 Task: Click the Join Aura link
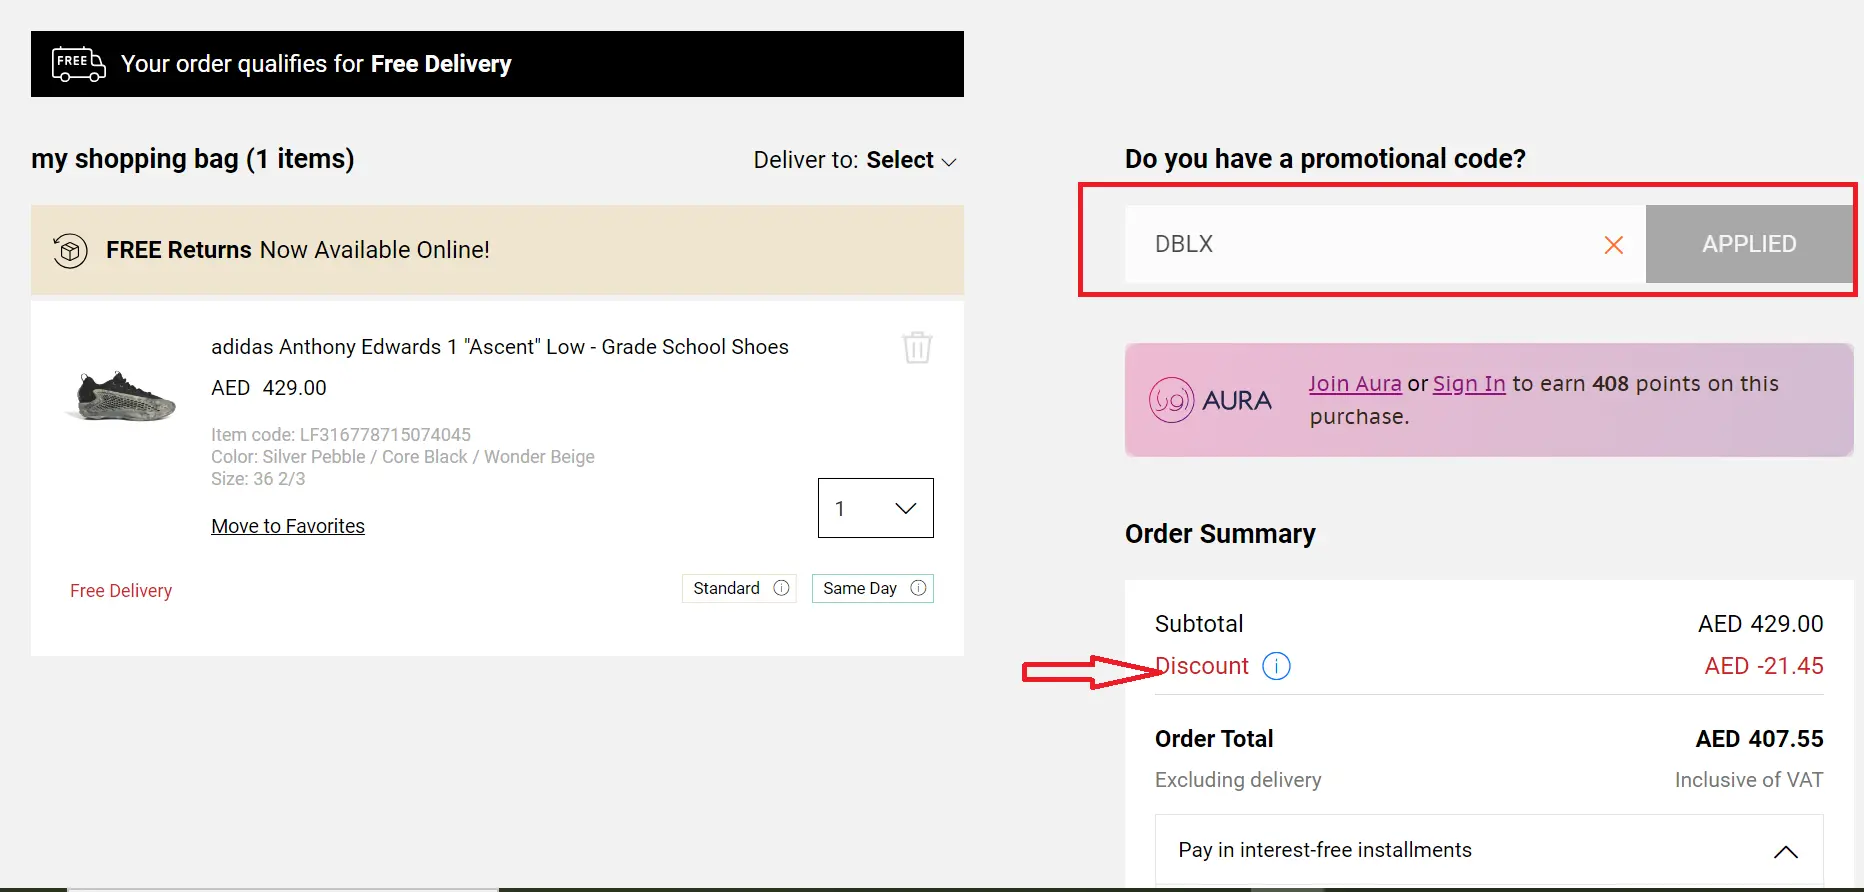tap(1355, 383)
